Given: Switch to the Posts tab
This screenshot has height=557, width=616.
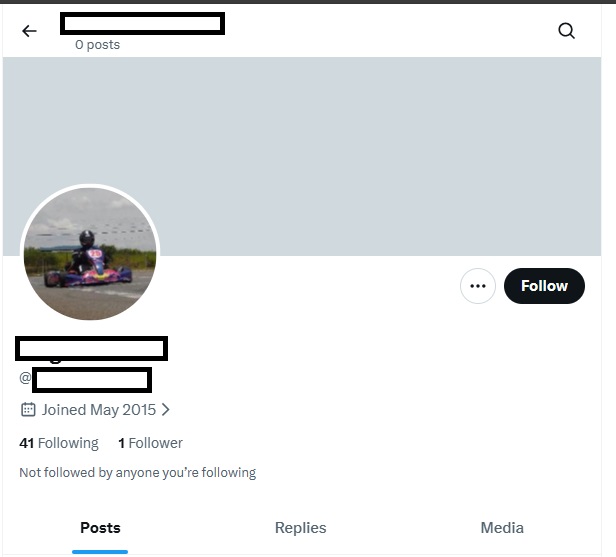Looking at the screenshot, I should coord(100,528).
